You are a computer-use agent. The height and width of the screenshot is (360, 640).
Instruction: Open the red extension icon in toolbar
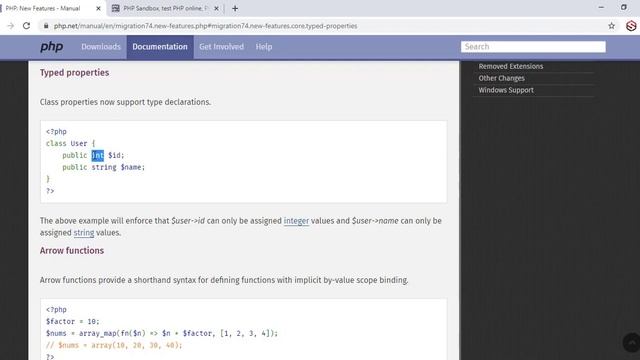(x=631, y=26)
